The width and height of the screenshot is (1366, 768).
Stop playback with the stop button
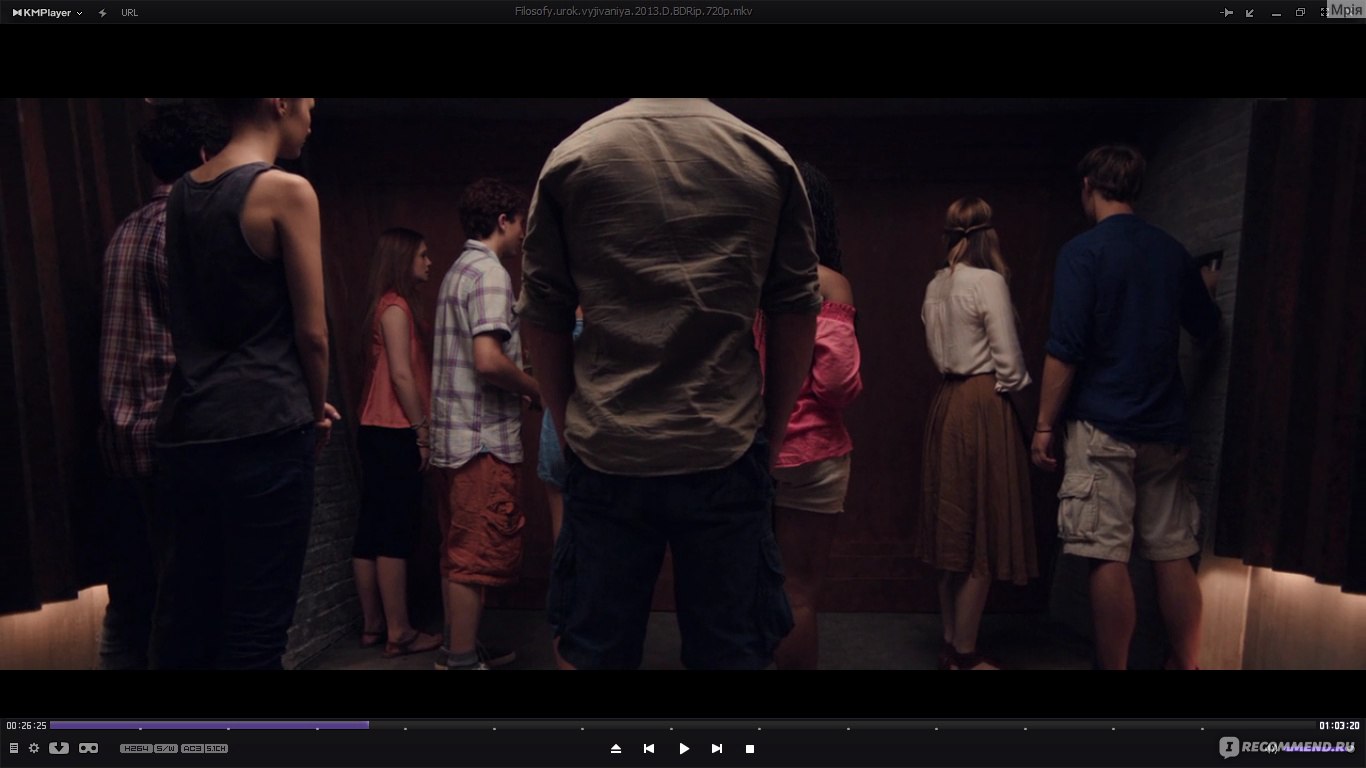750,748
